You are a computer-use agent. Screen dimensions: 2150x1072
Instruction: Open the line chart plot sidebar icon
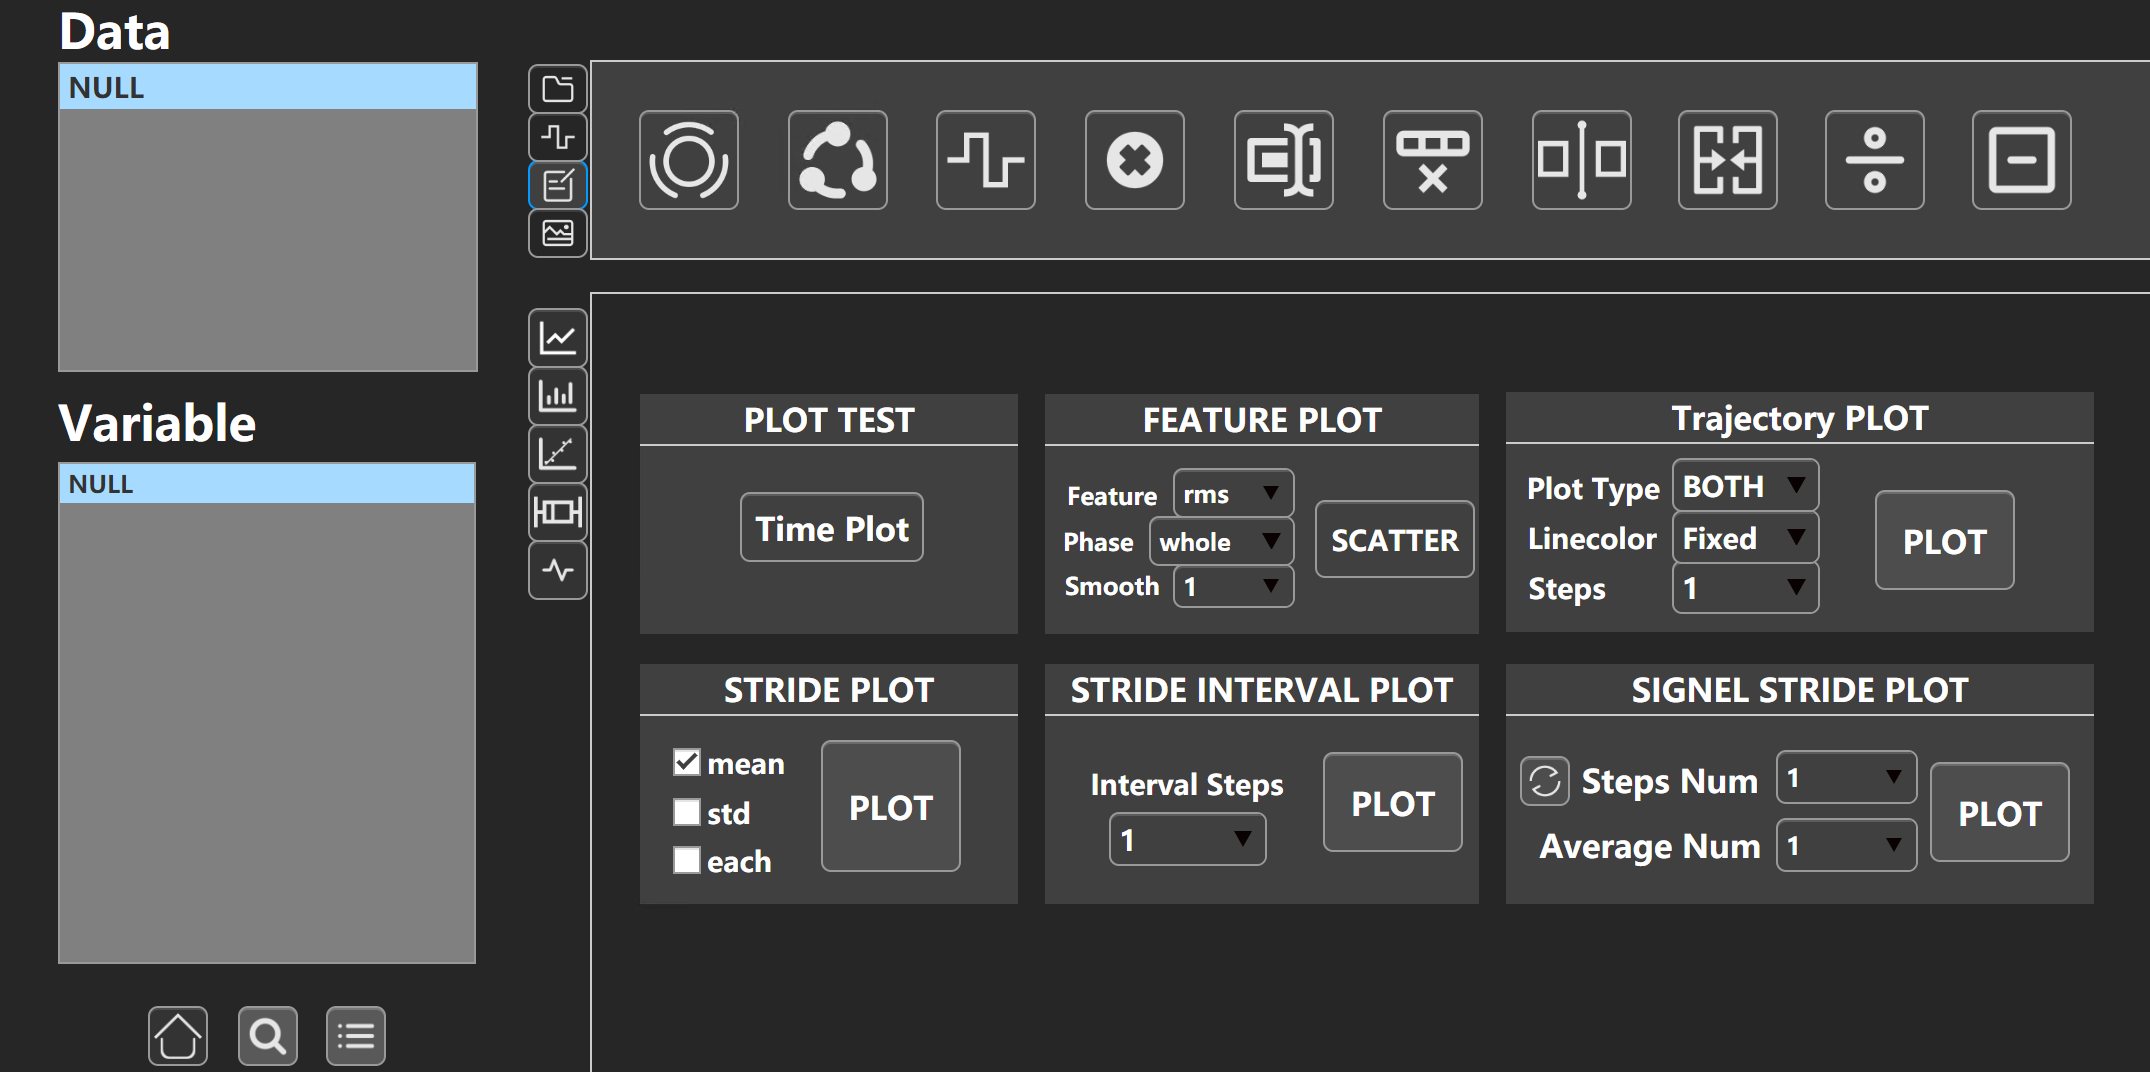click(x=557, y=338)
